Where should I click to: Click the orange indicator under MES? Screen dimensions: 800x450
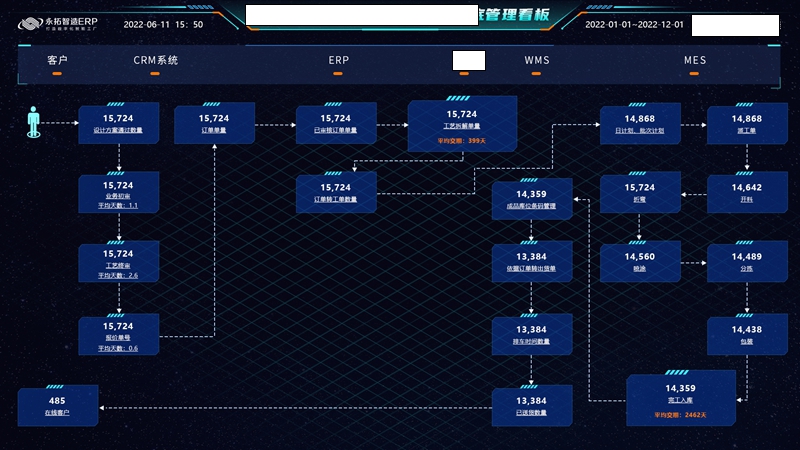point(695,73)
